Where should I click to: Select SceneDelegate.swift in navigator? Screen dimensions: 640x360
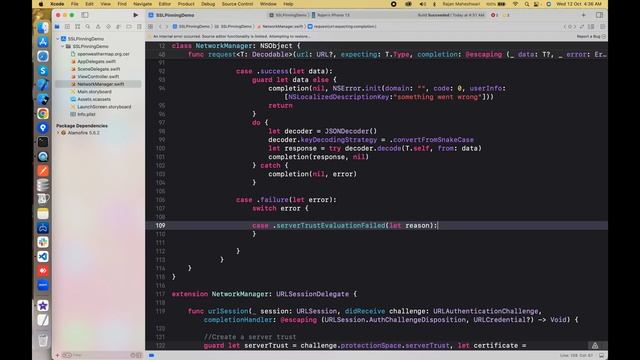click(x=98, y=69)
